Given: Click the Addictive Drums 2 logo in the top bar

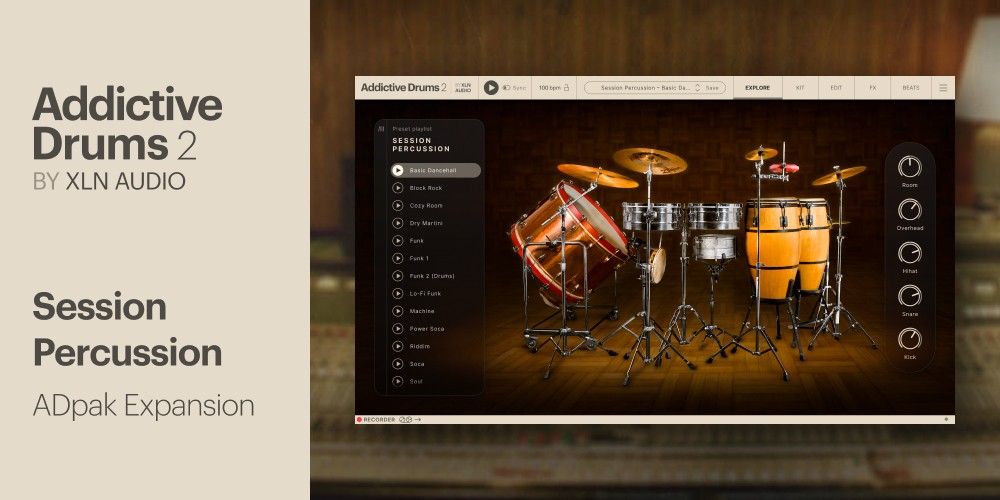Looking at the screenshot, I should [404, 87].
